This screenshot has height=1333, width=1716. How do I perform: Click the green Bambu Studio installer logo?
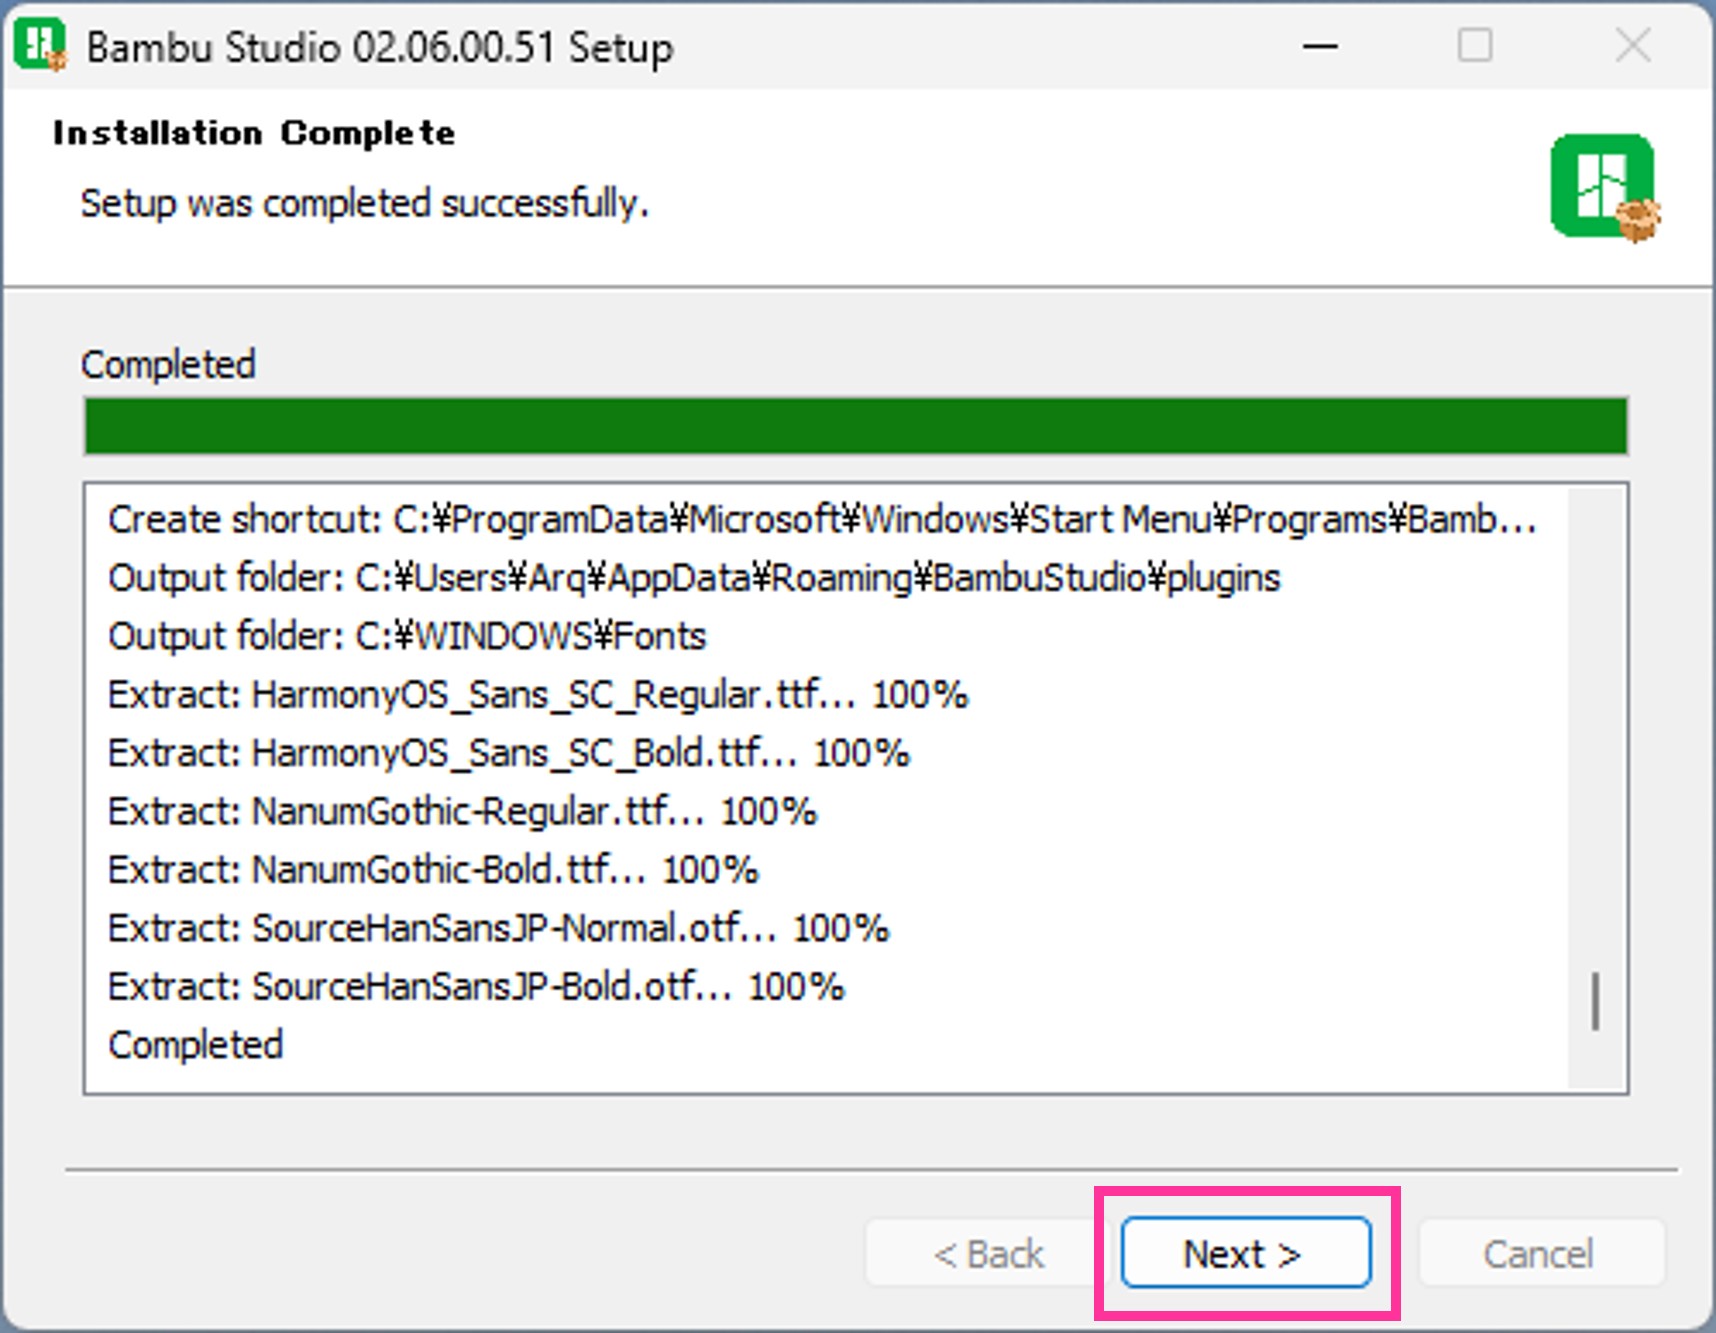1603,187
